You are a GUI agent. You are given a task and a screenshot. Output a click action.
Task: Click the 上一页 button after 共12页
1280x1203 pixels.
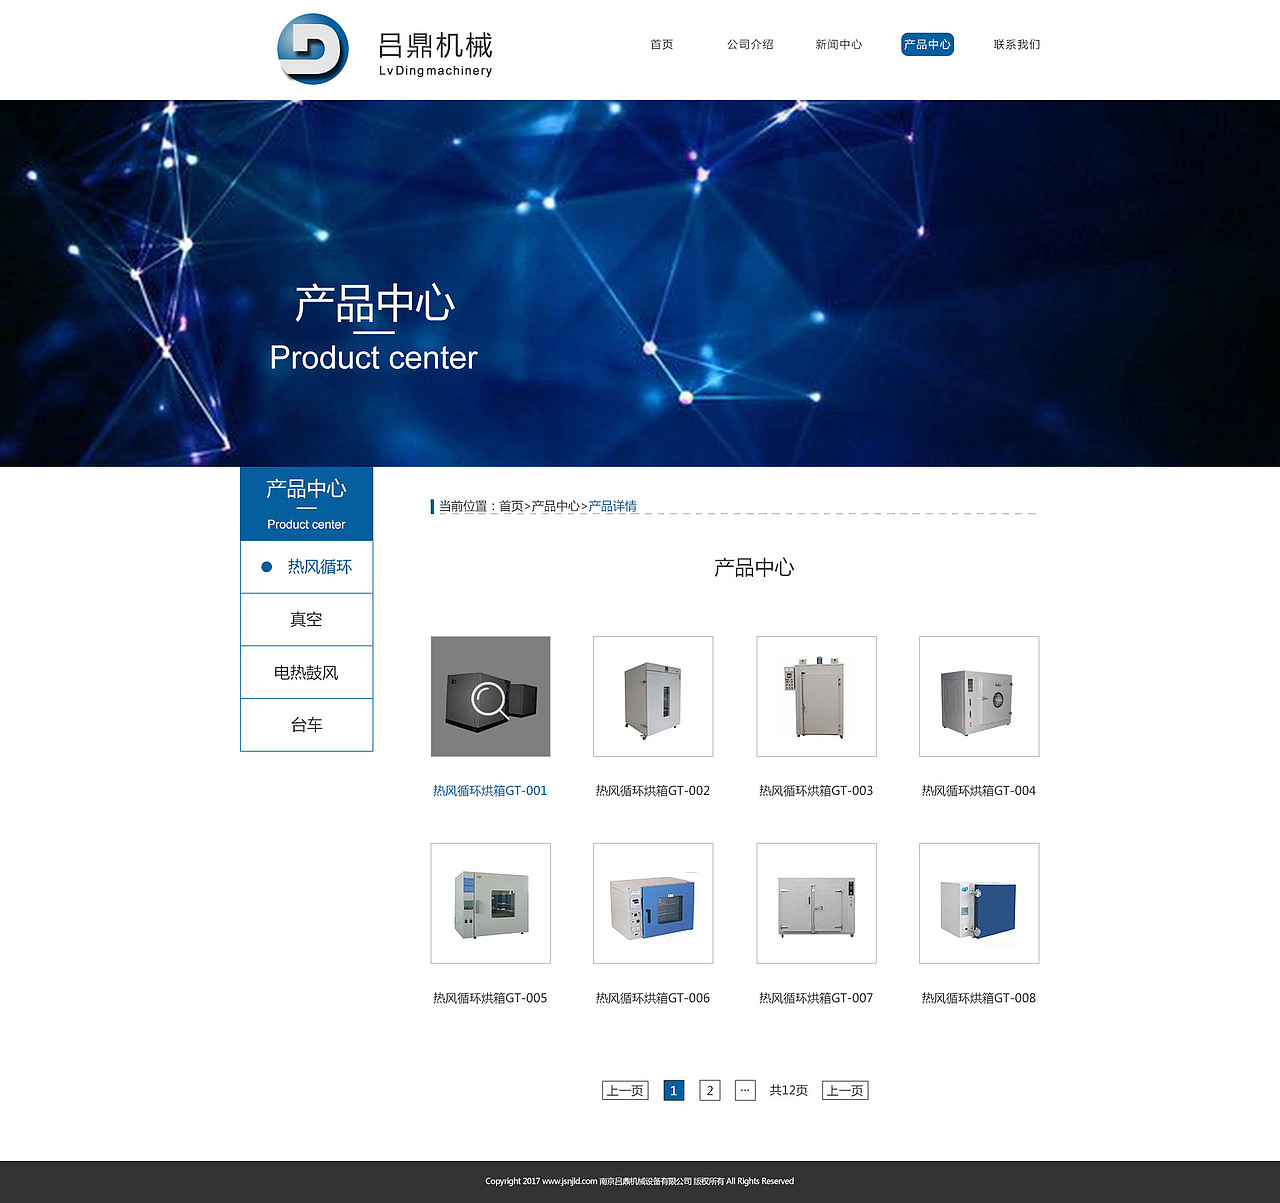[x=845, y=1090]
